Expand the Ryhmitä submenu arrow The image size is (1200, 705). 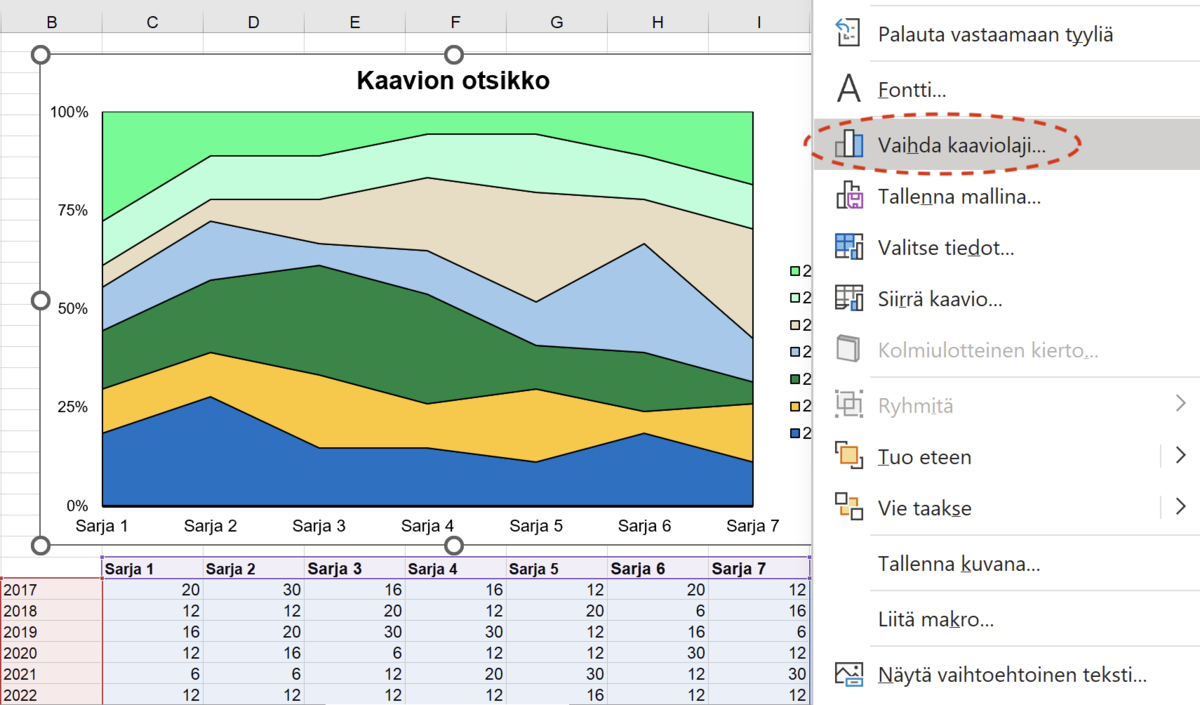click(x=1181, y=405)
